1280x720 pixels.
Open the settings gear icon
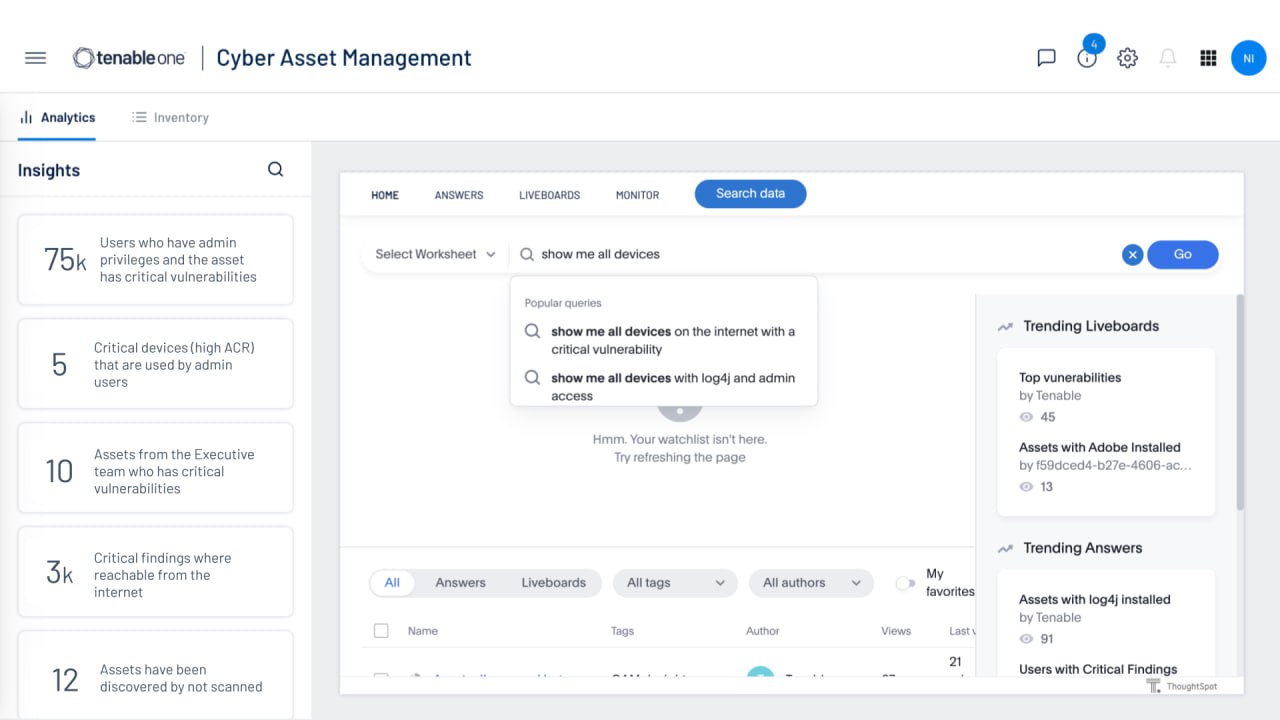(x=1127, y=58)
